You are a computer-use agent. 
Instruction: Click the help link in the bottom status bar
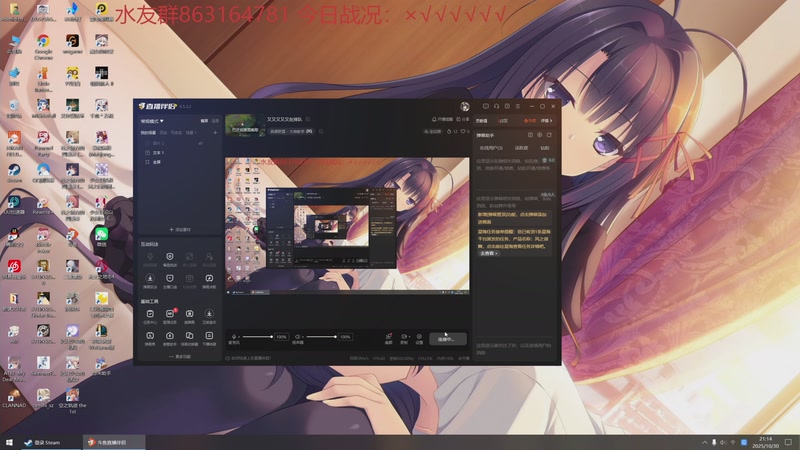(x=248, y=358)
